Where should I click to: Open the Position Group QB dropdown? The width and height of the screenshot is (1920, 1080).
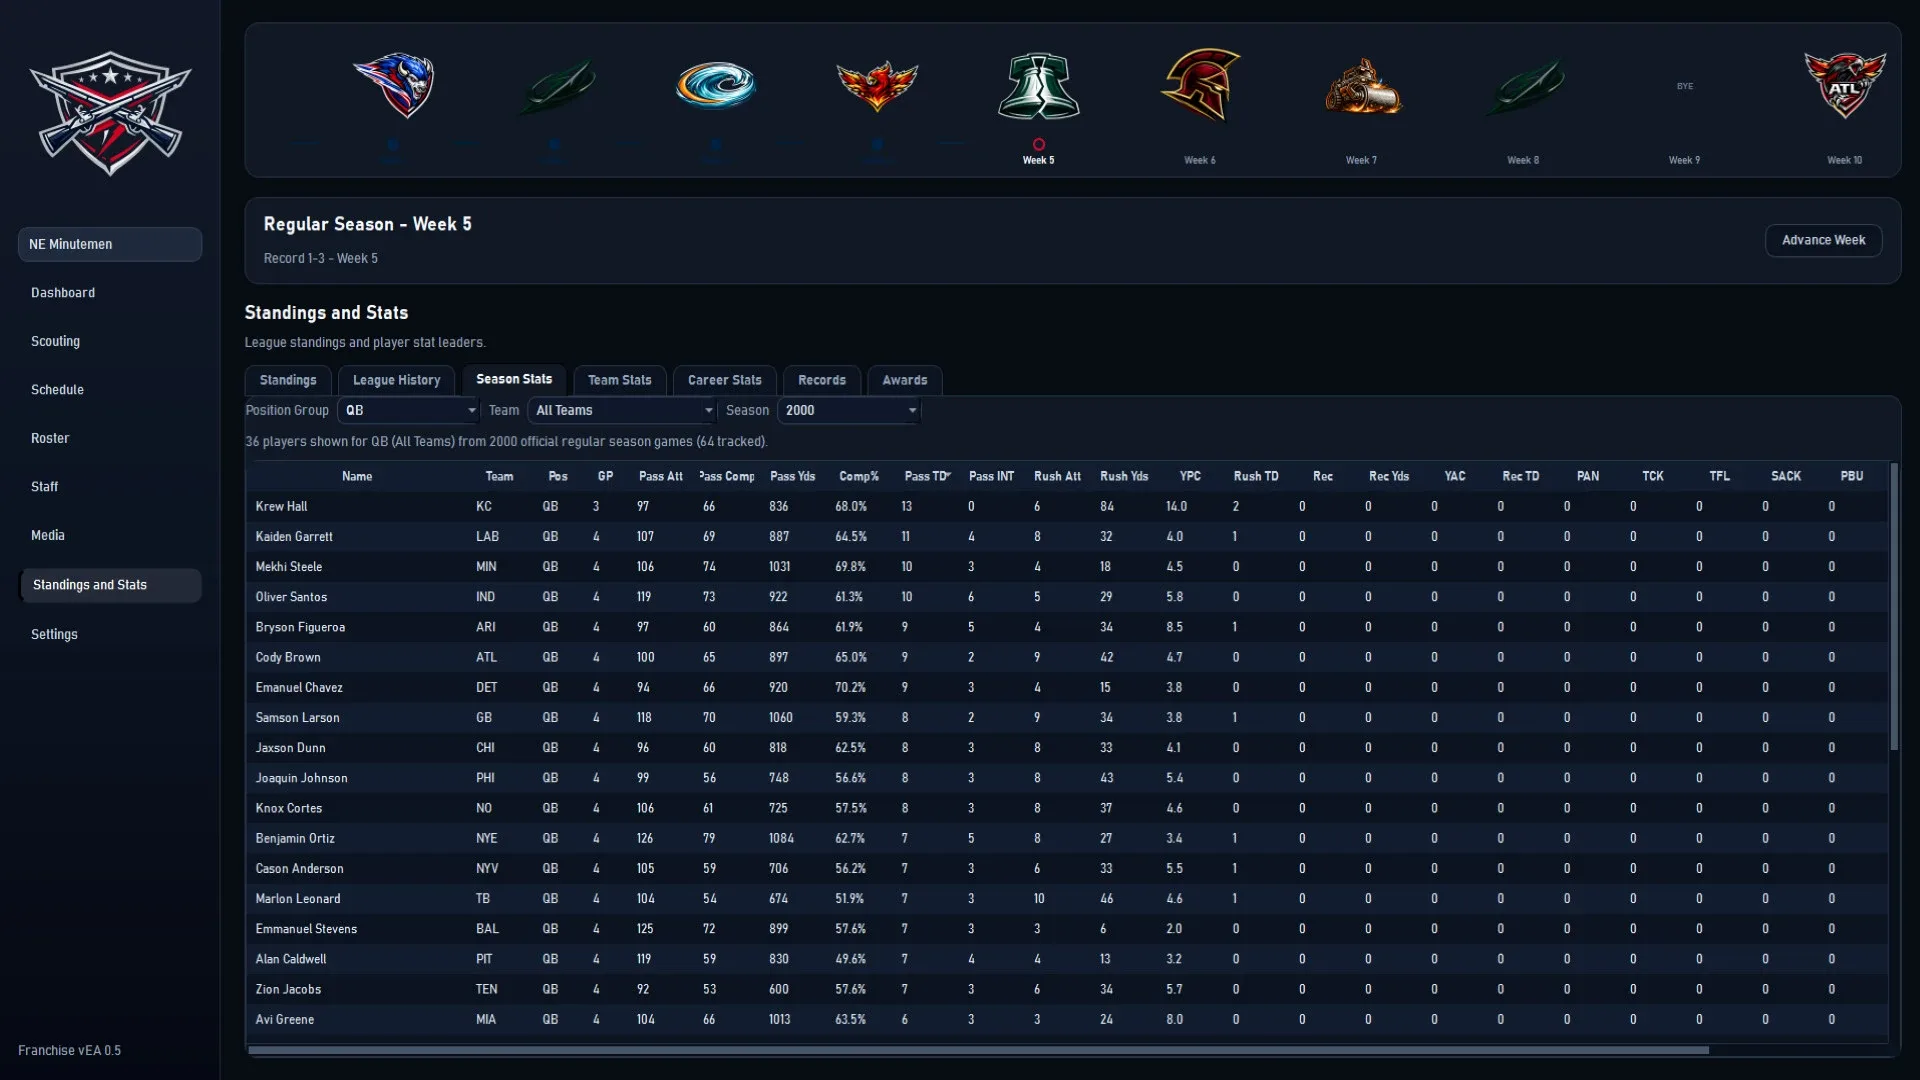409,410
